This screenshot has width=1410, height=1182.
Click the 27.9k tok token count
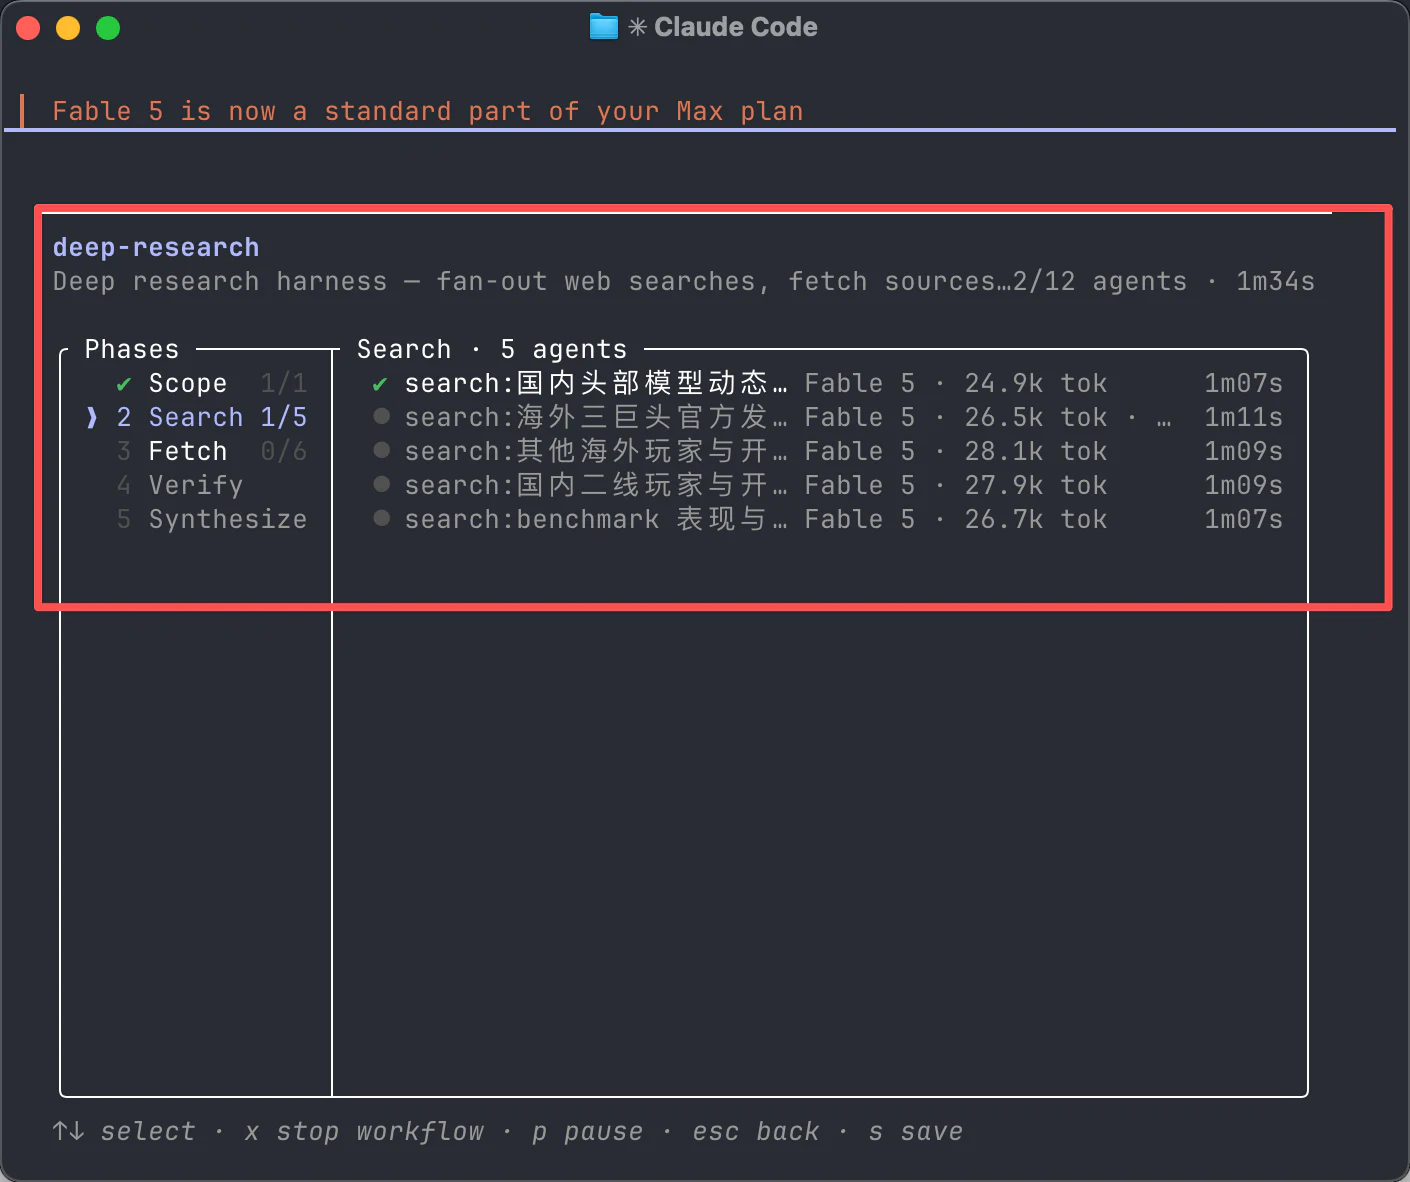pos(1035,485)
